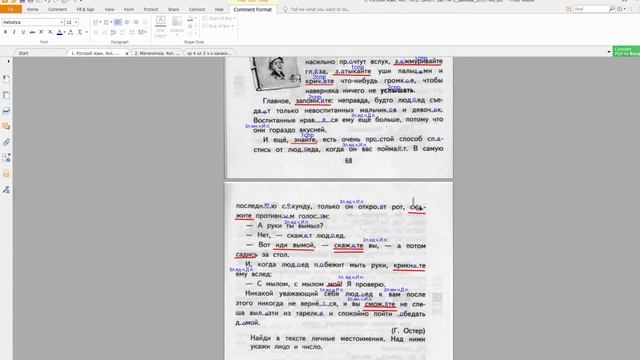Toggle Underline formatting

click(23, 32)
